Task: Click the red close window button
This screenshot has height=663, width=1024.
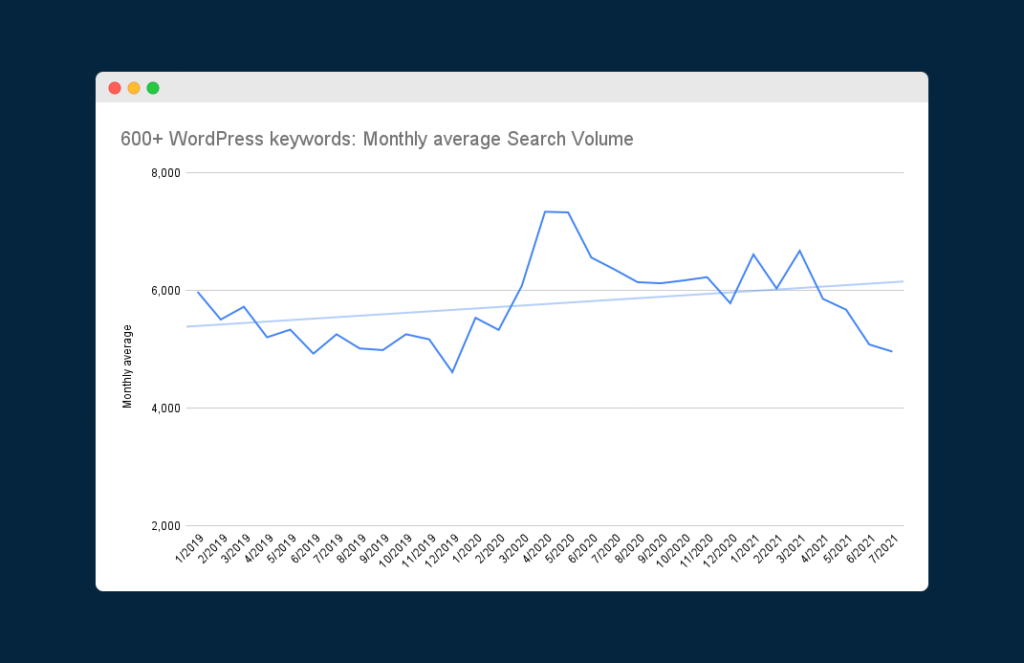Action: tap(115, 88)
